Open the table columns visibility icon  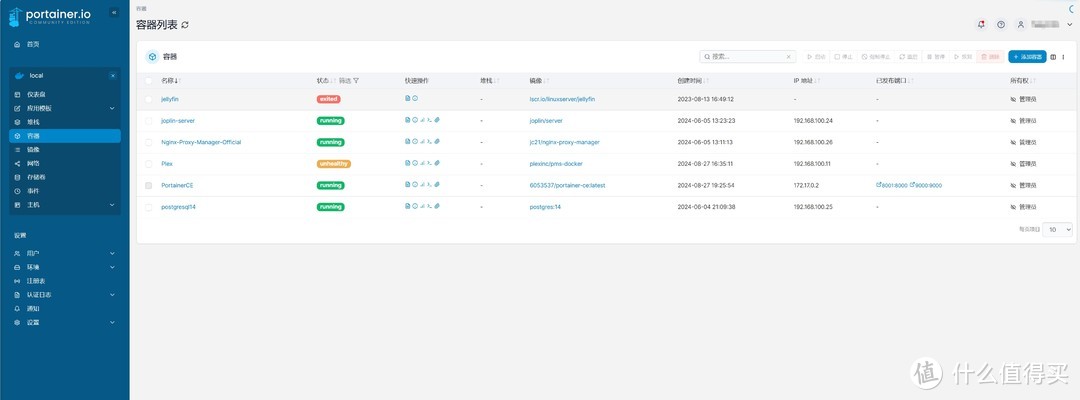click(x=1053, y=57)
